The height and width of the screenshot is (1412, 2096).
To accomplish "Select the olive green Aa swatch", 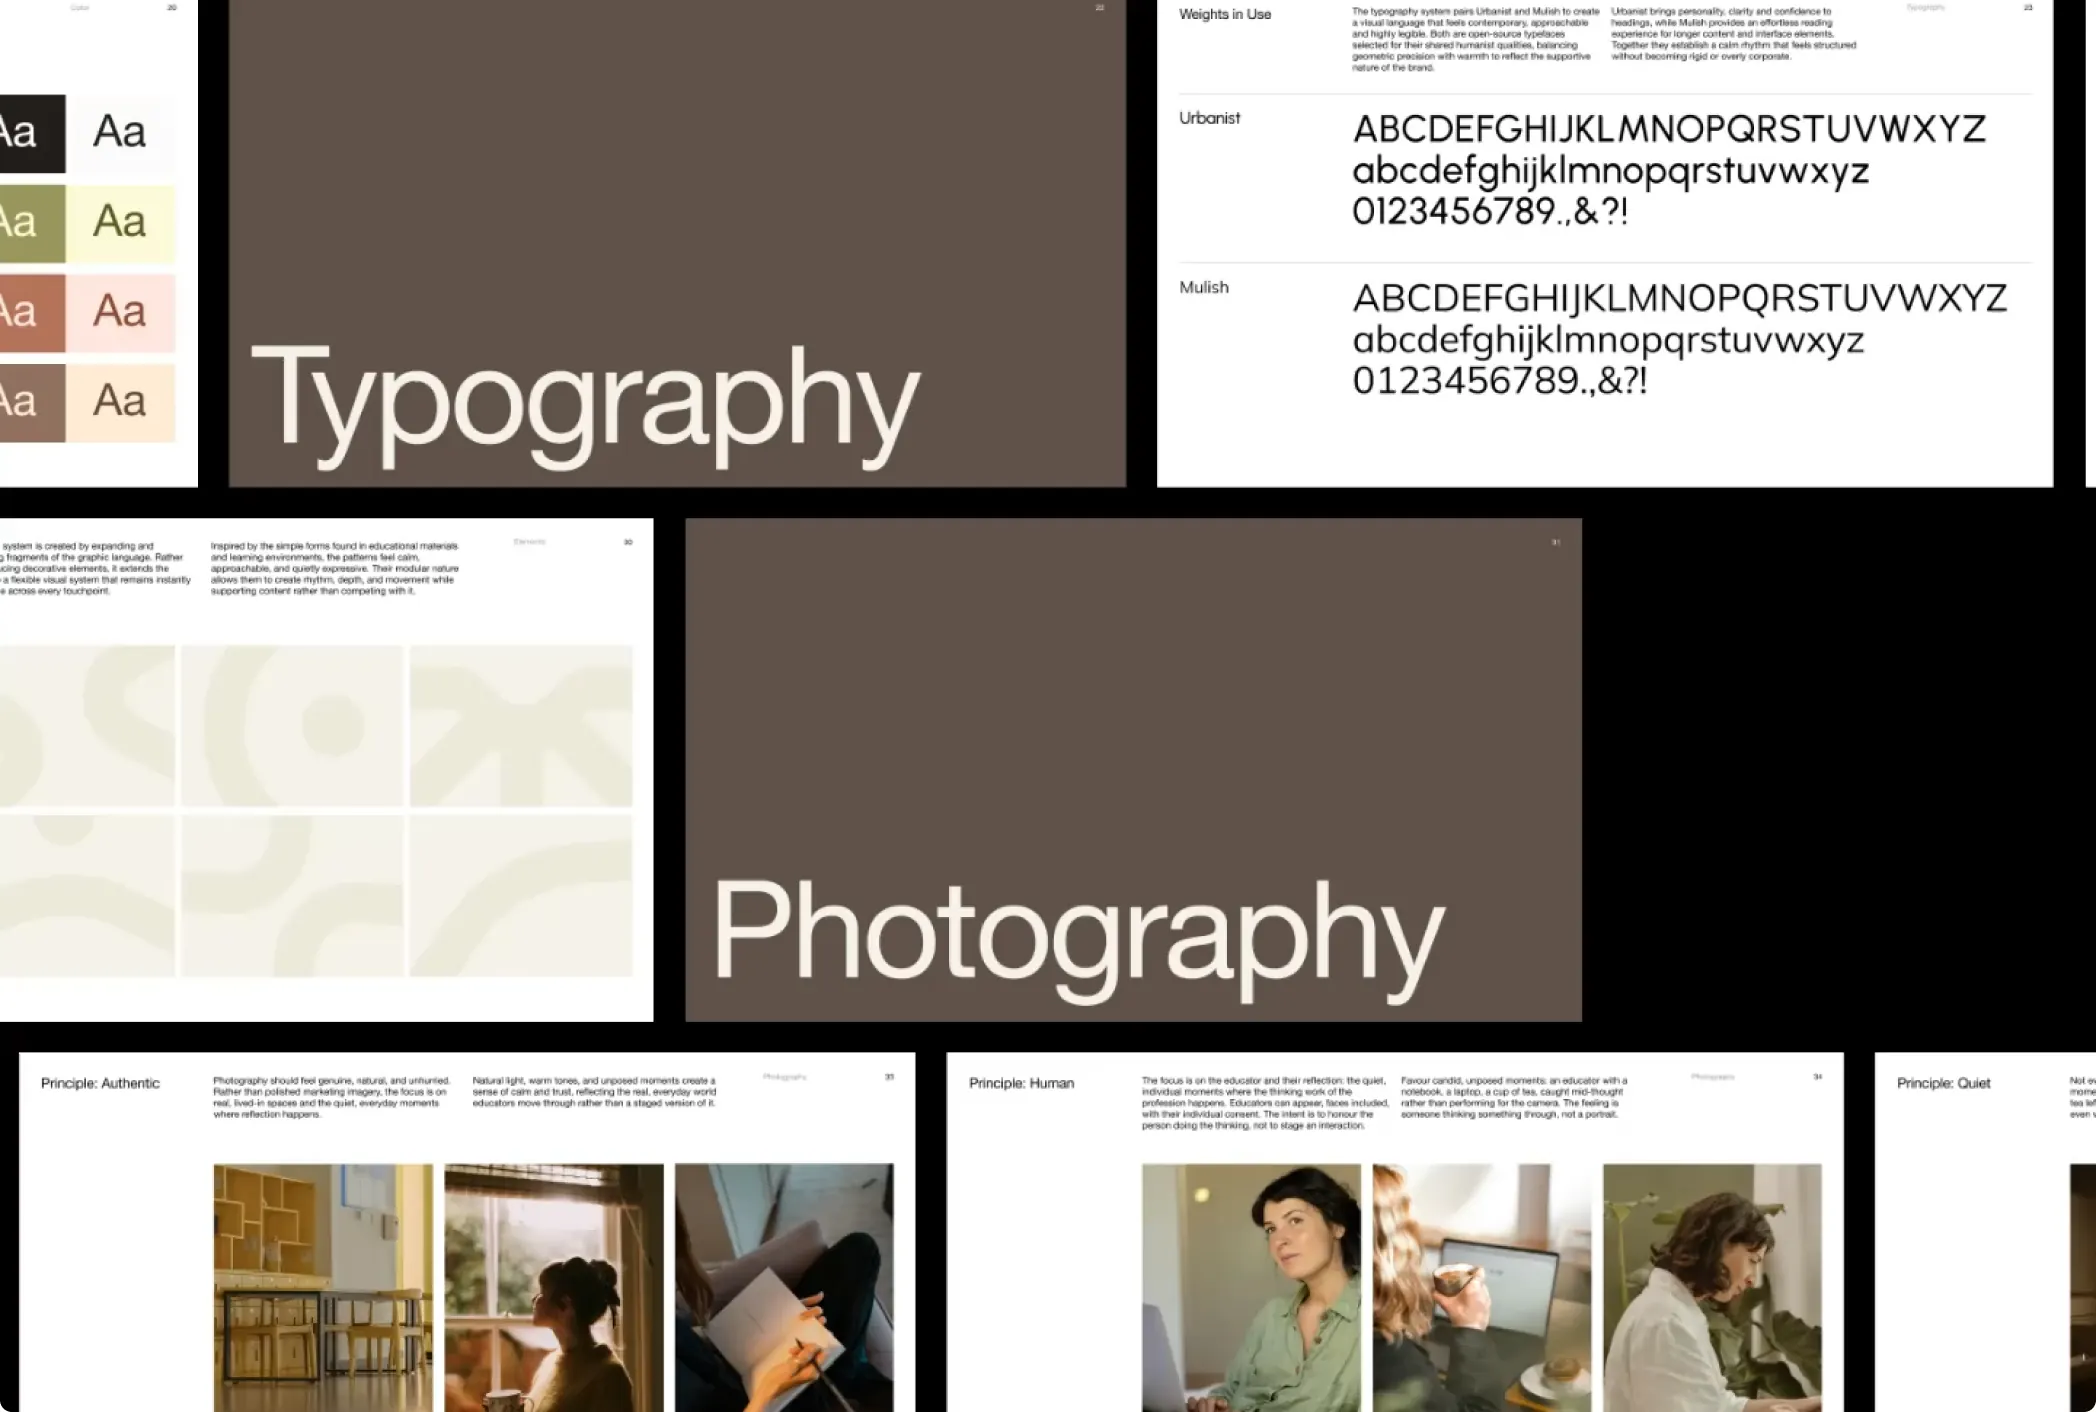I will point(32,223).
